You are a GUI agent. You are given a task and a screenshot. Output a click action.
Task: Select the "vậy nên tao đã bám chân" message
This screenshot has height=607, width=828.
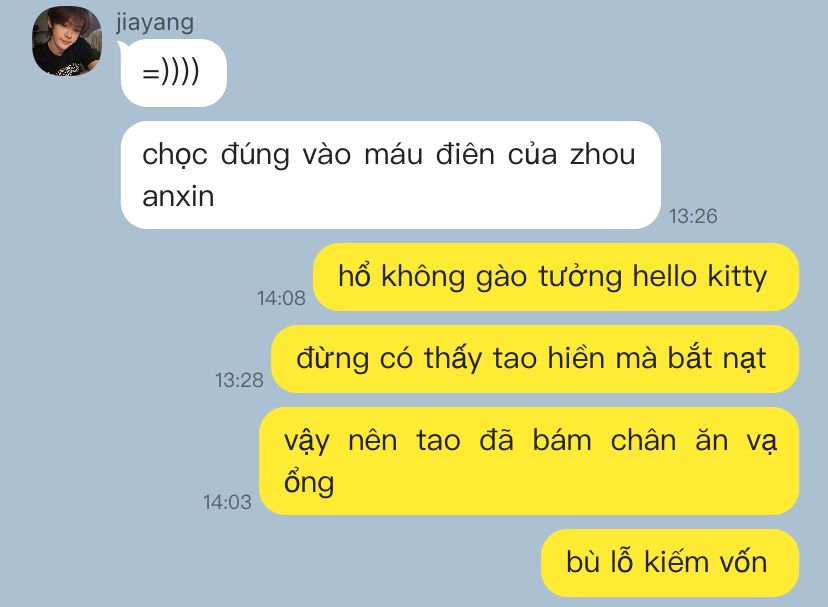529,461
